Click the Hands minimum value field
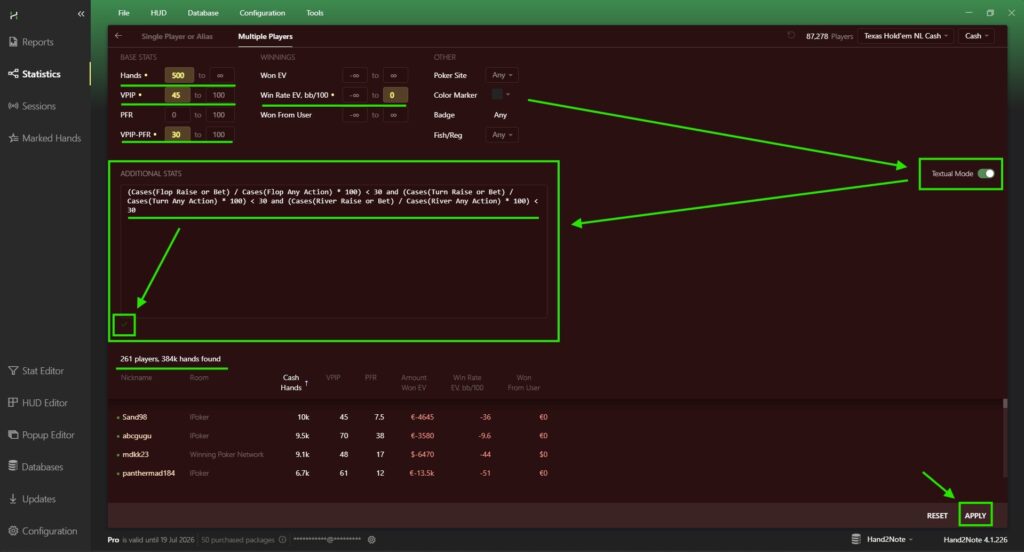 (179, 75)
